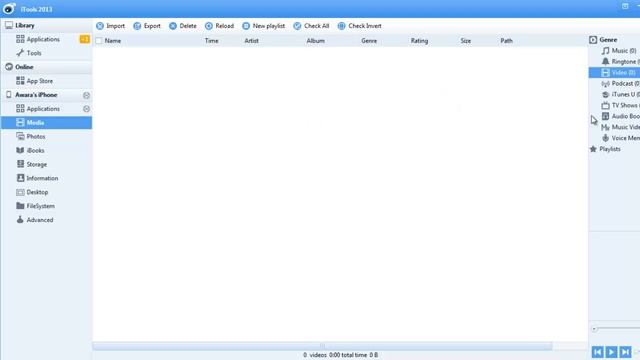Click the title bar window button icon
The image size is (640, 360).
click(625, 6)
